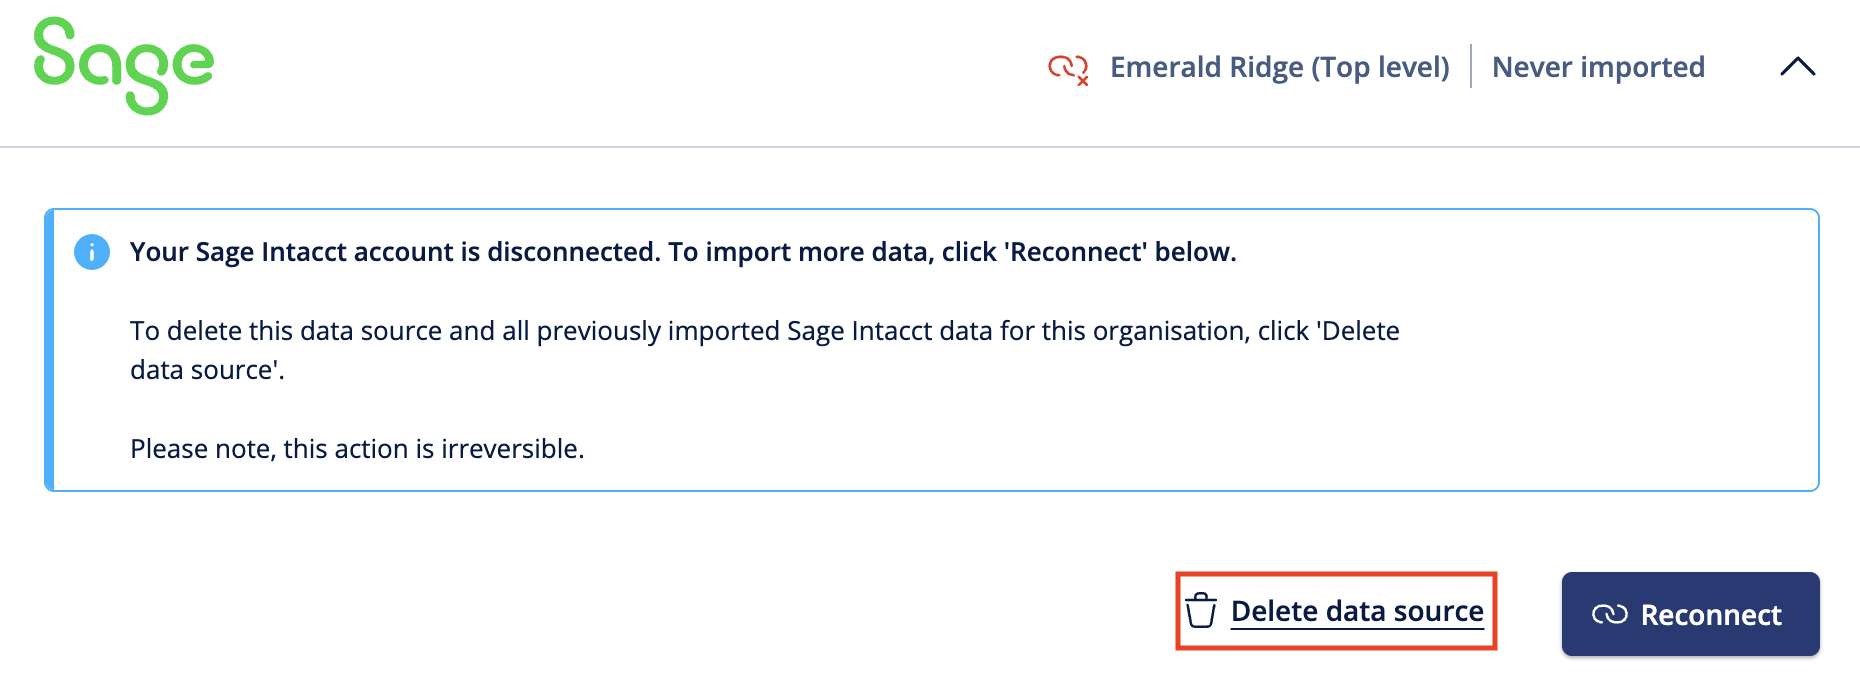The height and width of the screenshot is (686, 1860).
Task: Open the Delete data source link
Action: click(x=1356, y=611)
